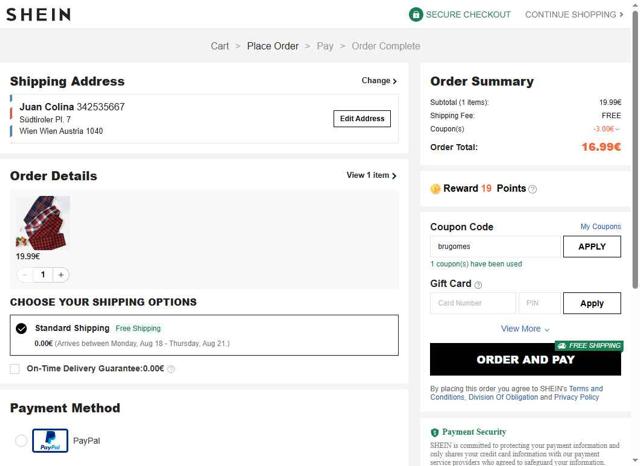640x466 pixels.
Task: Click the PayPal logo icon
Action: coord(50,441)
